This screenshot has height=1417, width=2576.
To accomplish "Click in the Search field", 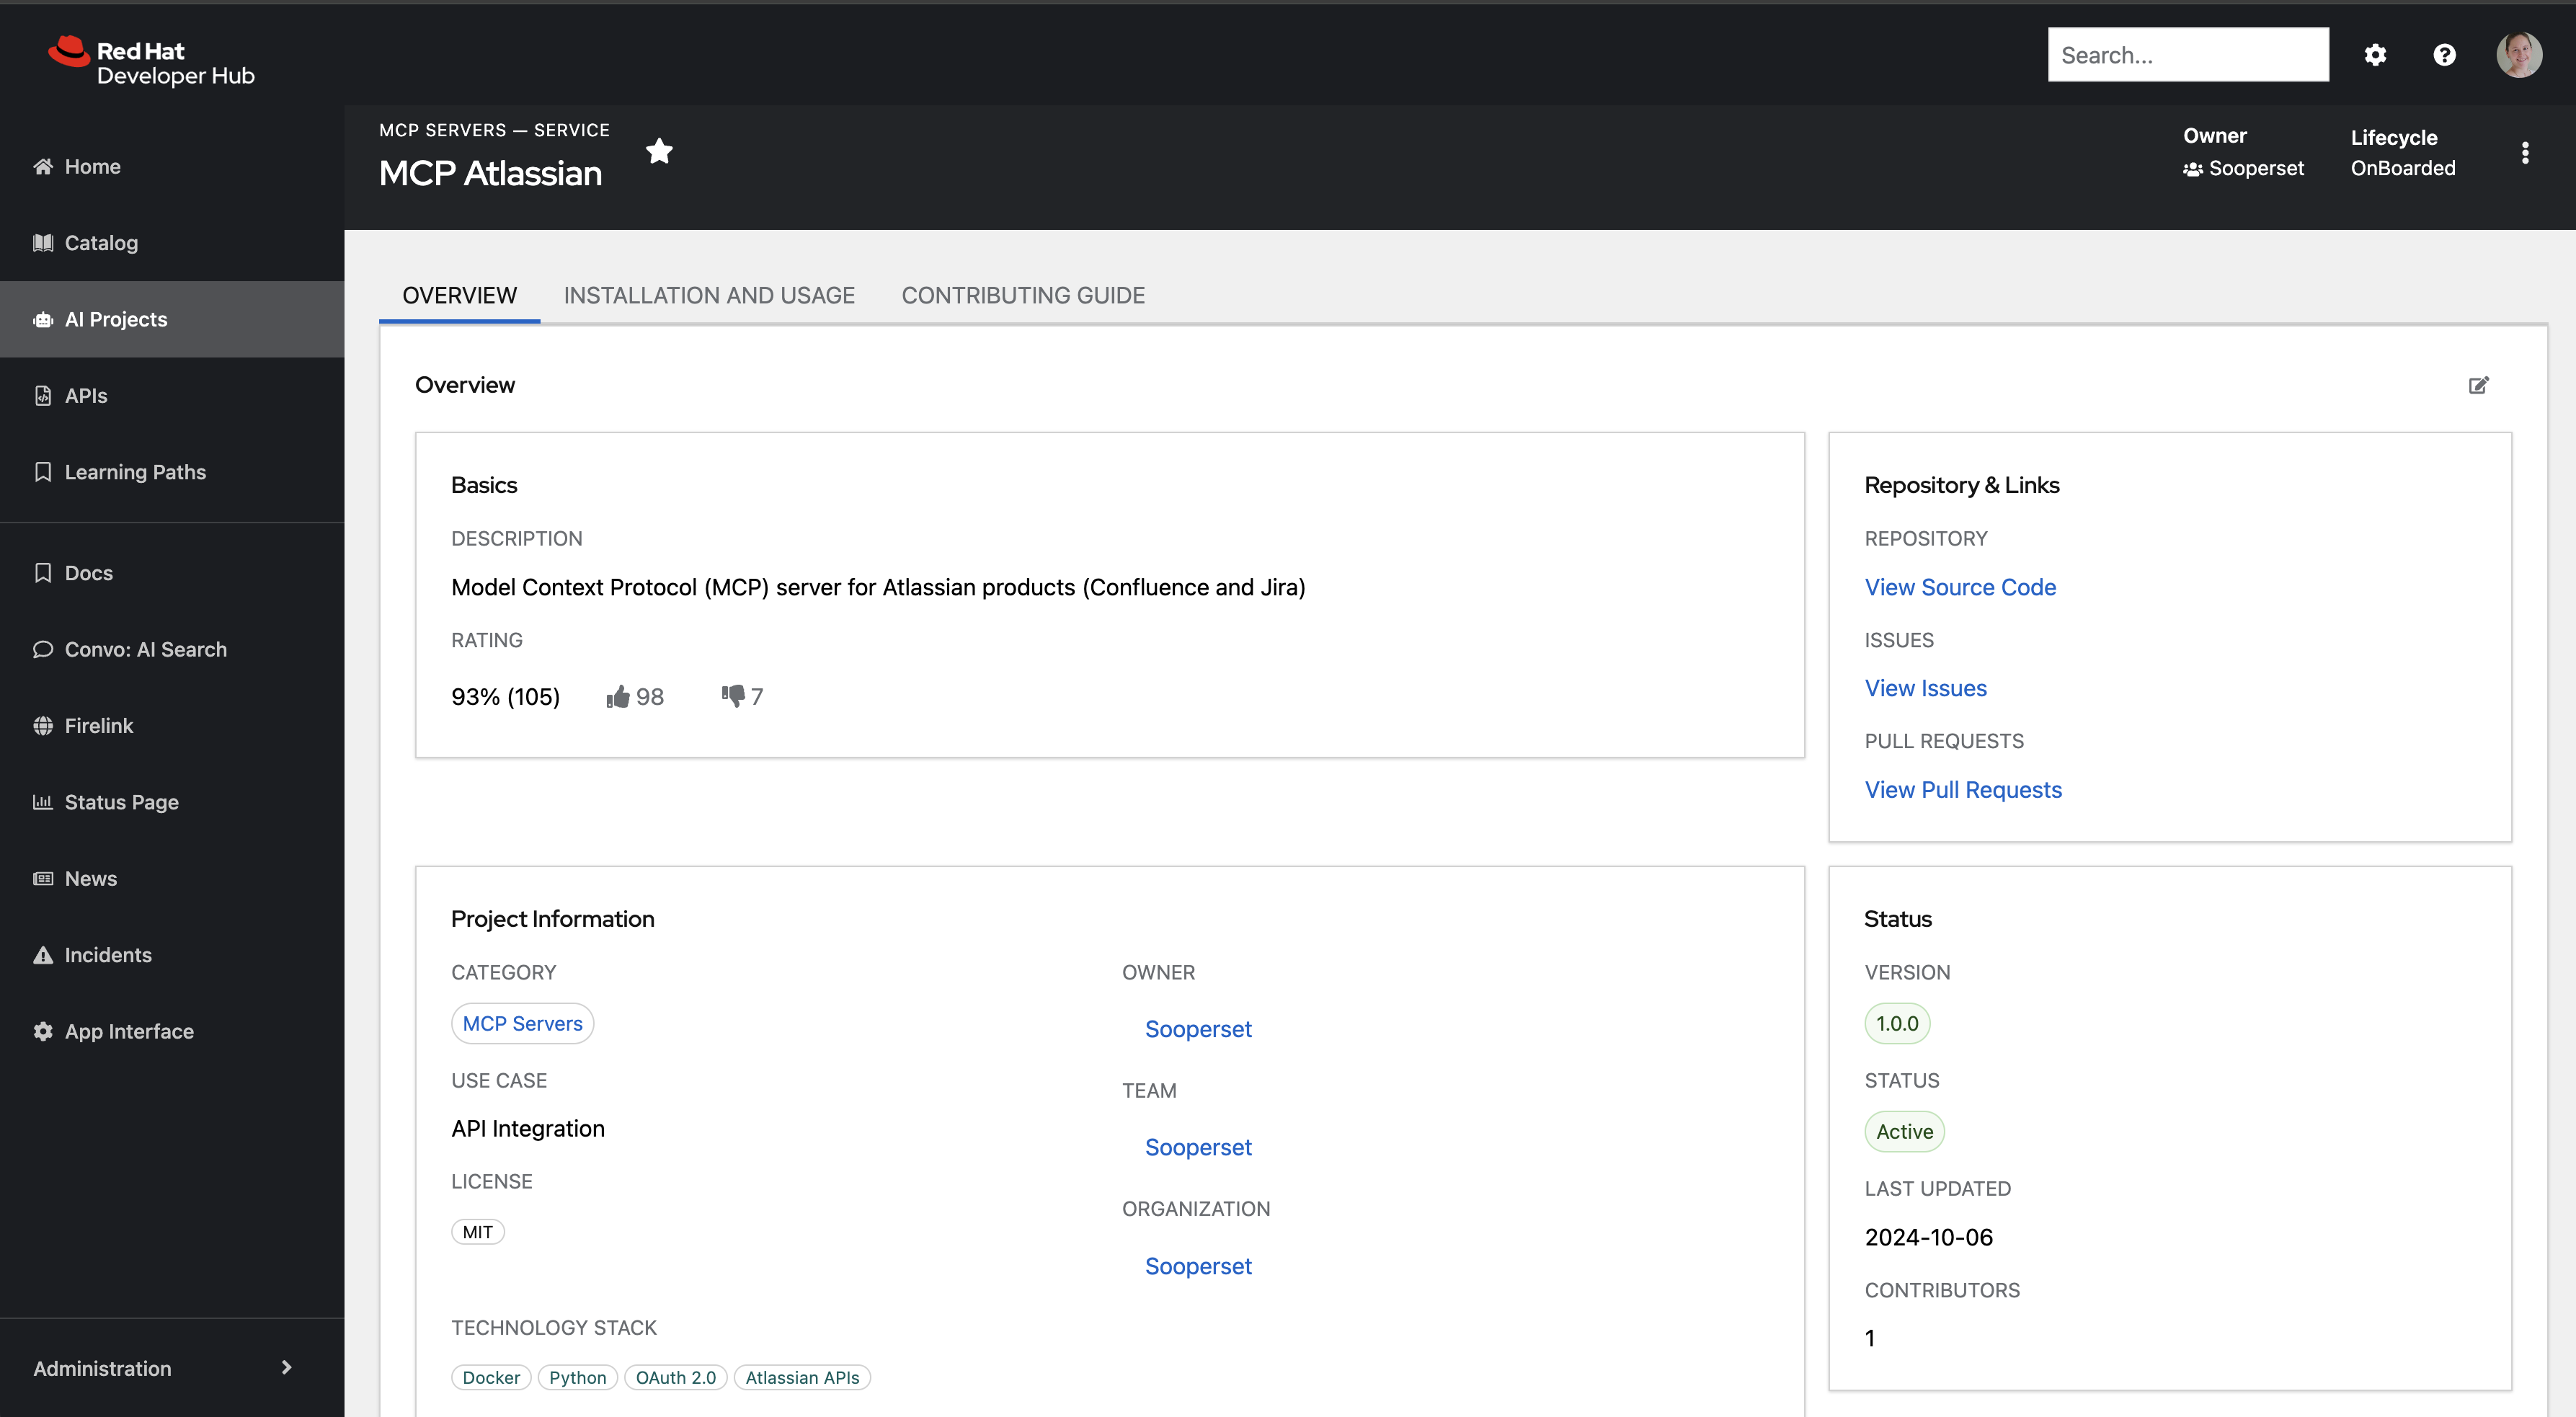I will (2187, 55).
